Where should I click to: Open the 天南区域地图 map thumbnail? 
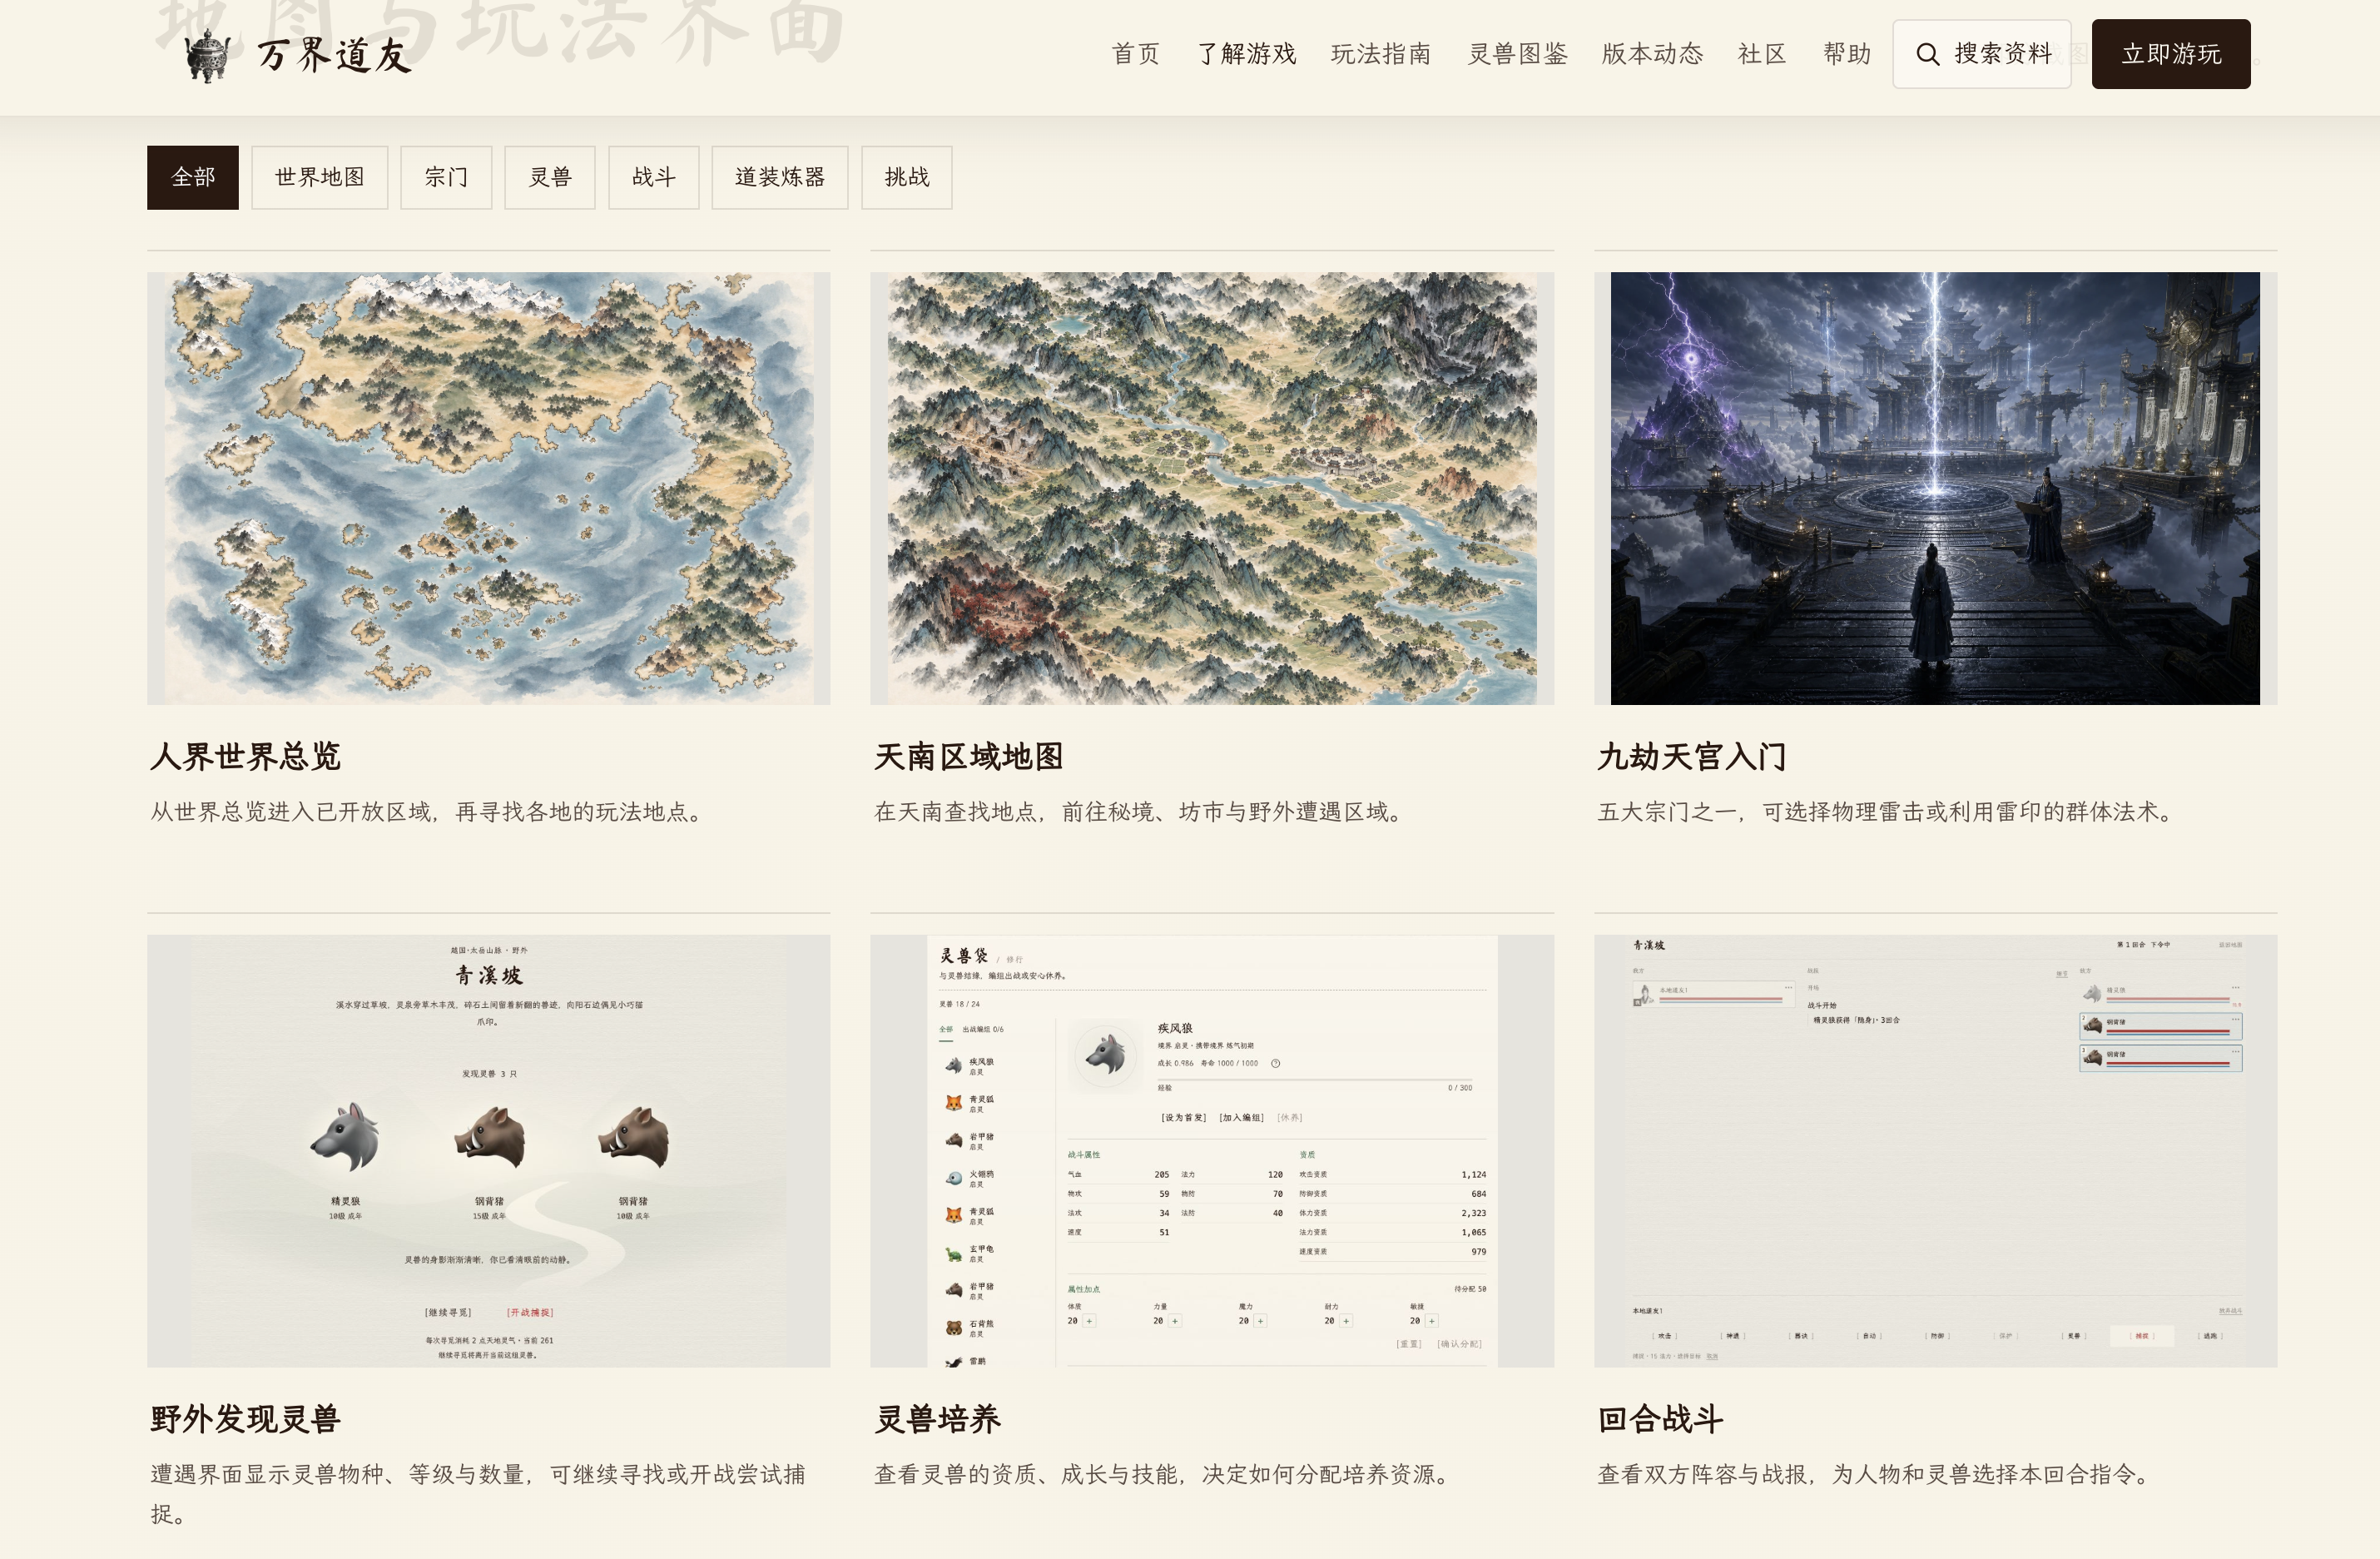1212,488
